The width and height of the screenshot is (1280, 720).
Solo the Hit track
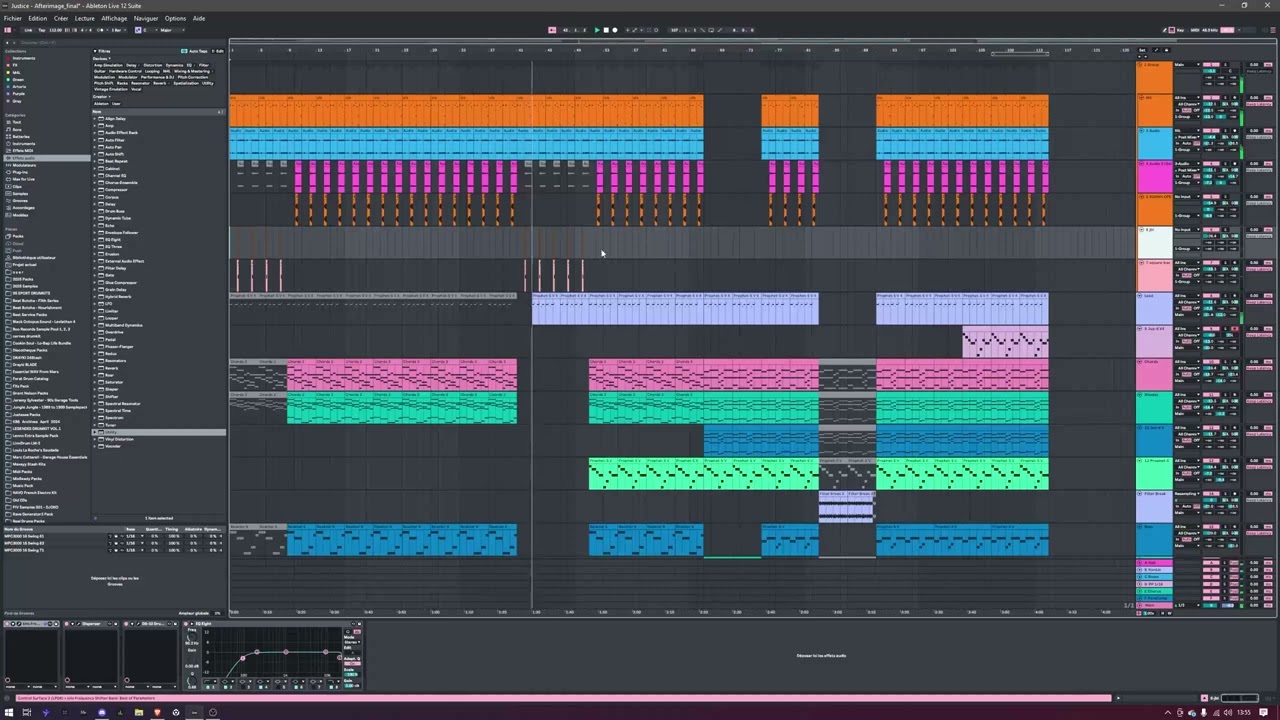pos(1225,98)
